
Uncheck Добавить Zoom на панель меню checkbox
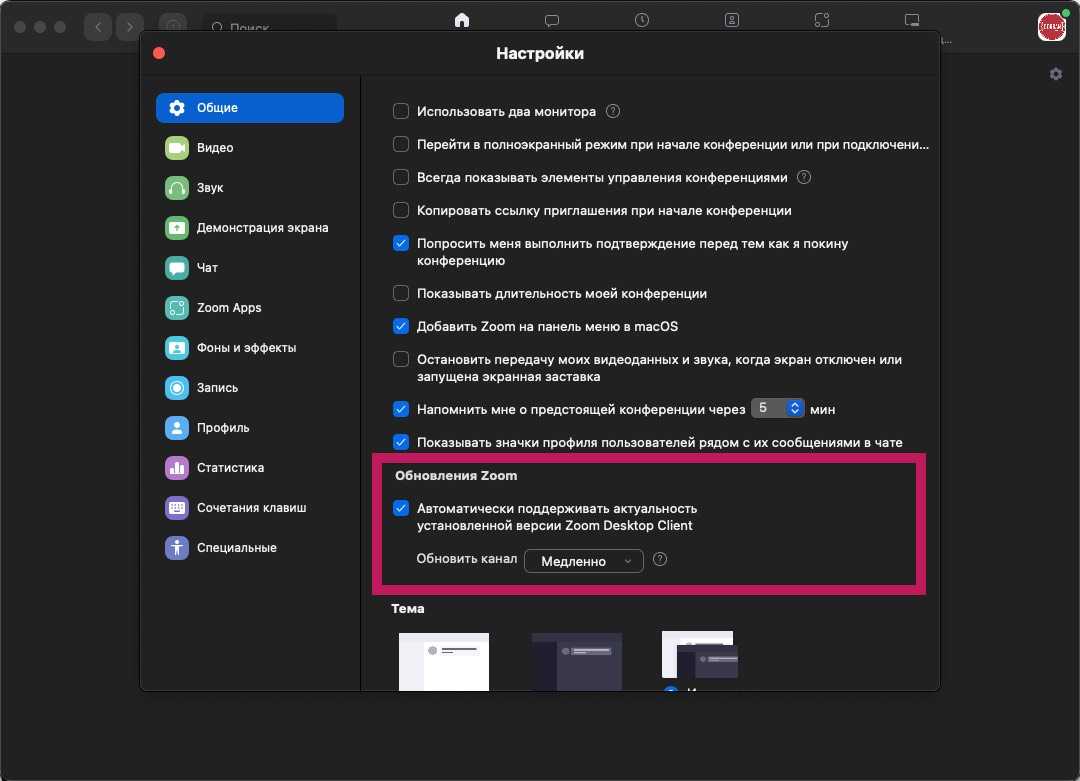(x=401, y=326)
